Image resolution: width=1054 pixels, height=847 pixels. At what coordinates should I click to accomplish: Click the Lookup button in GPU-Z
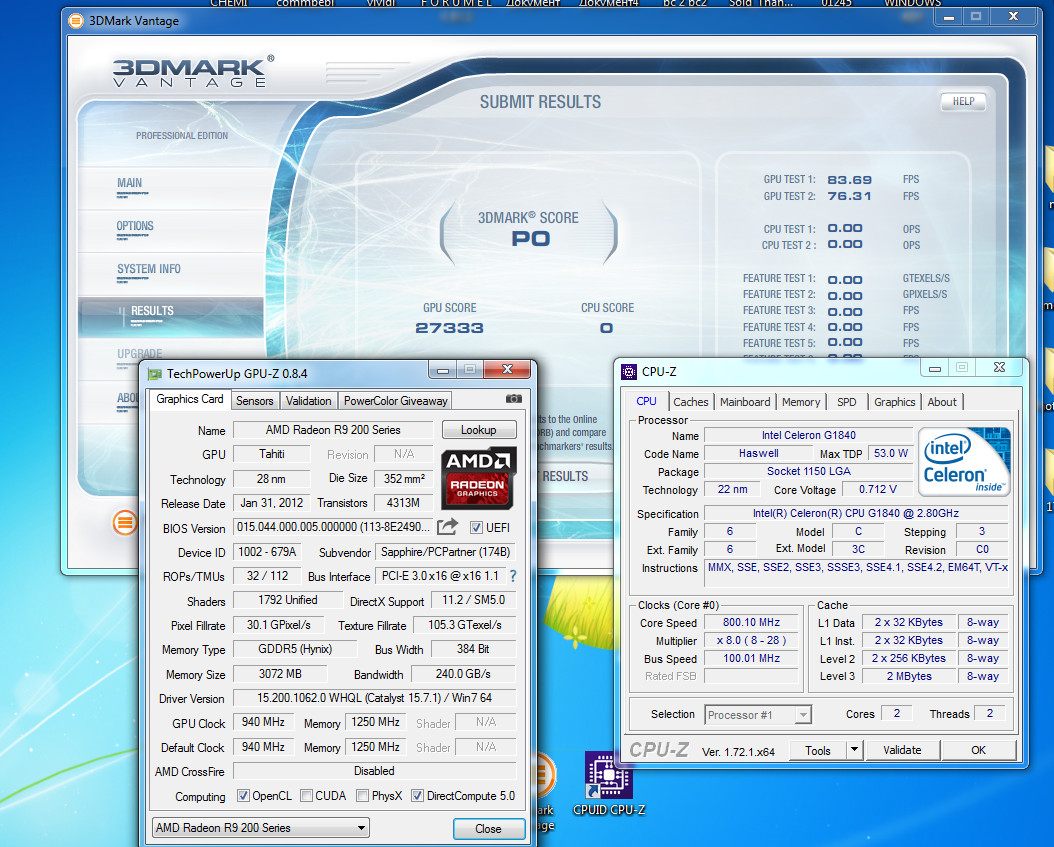pos(478,430)
